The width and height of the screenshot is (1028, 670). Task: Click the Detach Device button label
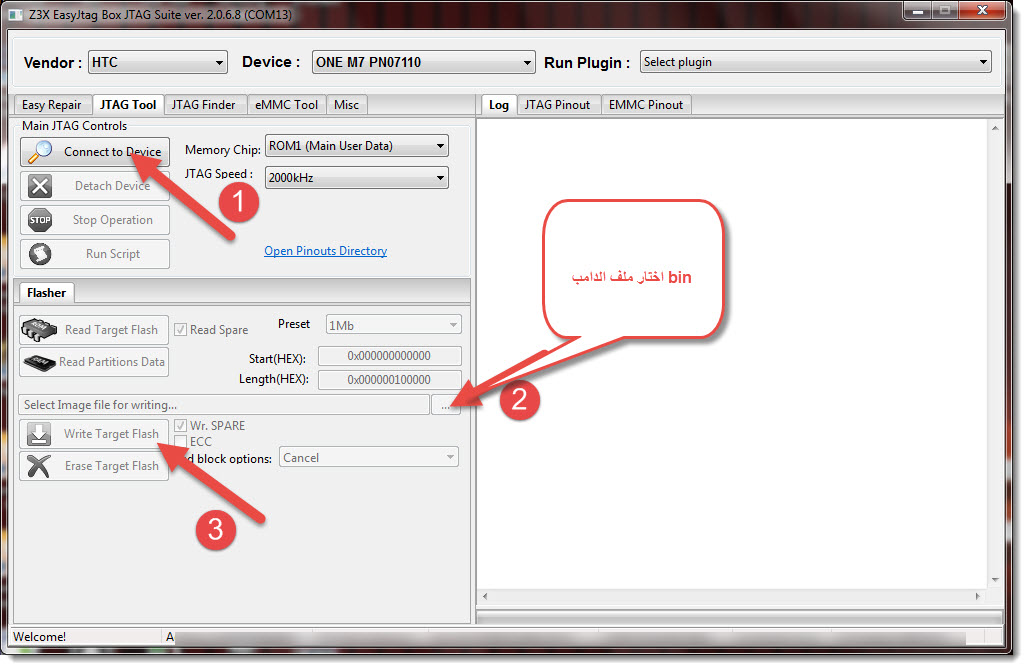tap(113, 186)
